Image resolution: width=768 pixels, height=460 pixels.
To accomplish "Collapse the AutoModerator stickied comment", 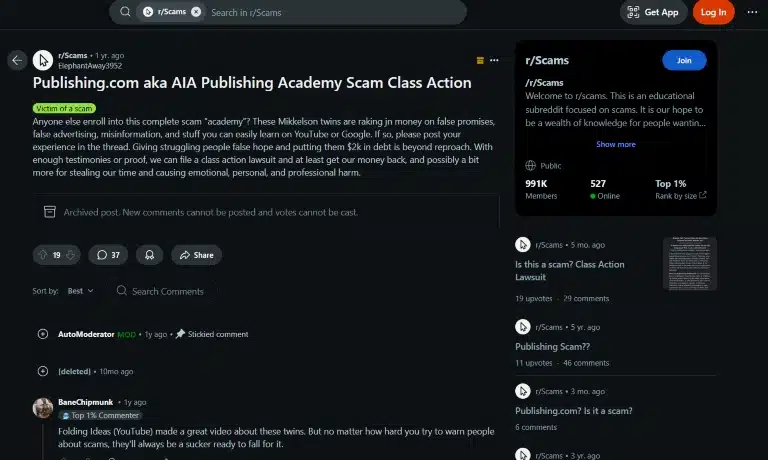I will pyautogui.click(x=43, y=334).
